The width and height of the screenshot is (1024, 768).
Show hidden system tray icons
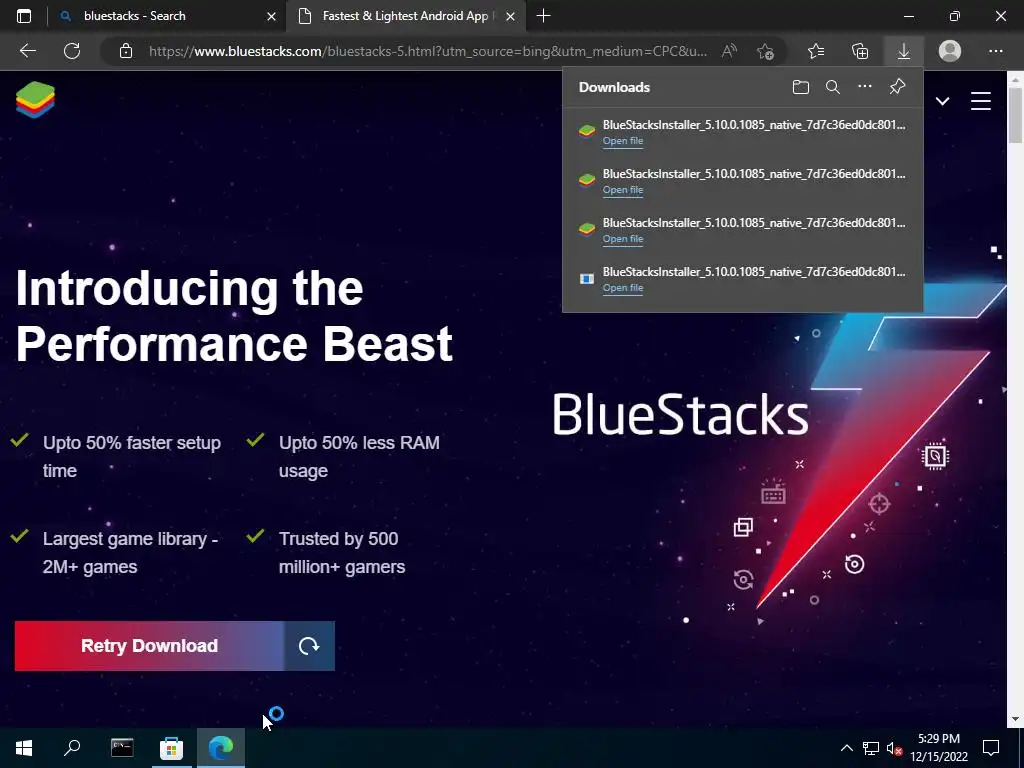point(846,748)
